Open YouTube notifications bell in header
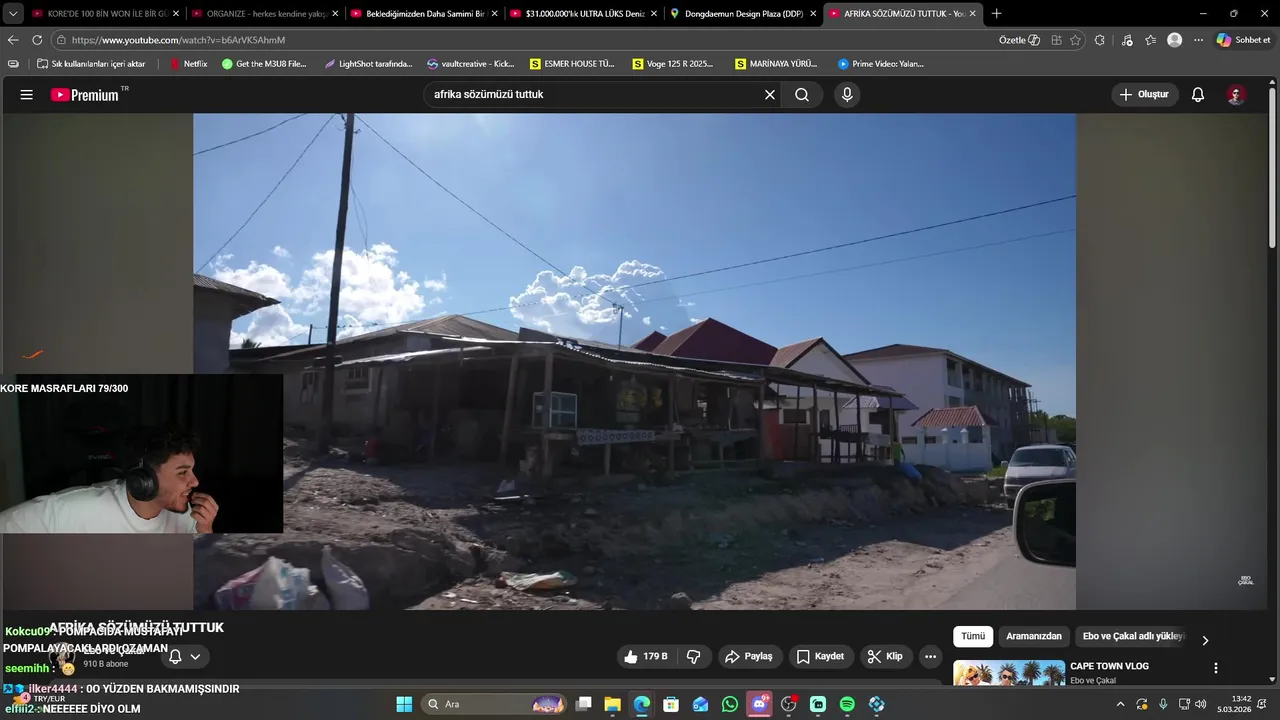The image size is (1280, 720). [x=1198, y=95]
